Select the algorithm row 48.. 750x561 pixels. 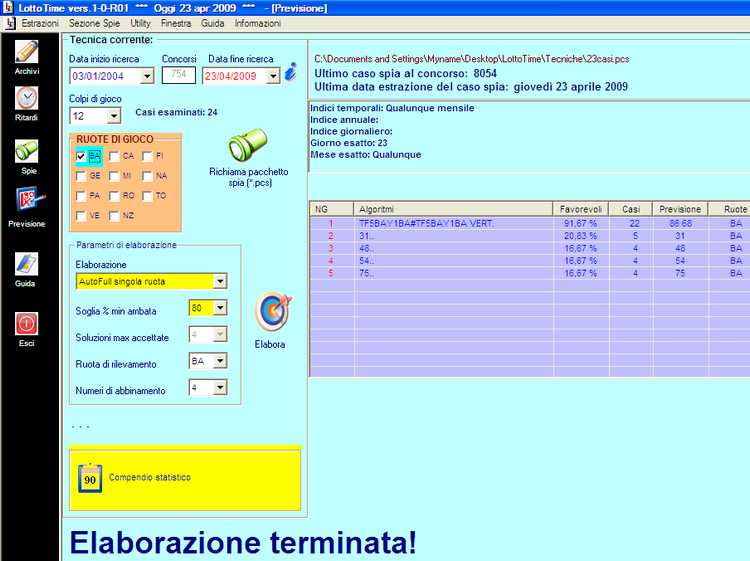(x=530, y=248)
